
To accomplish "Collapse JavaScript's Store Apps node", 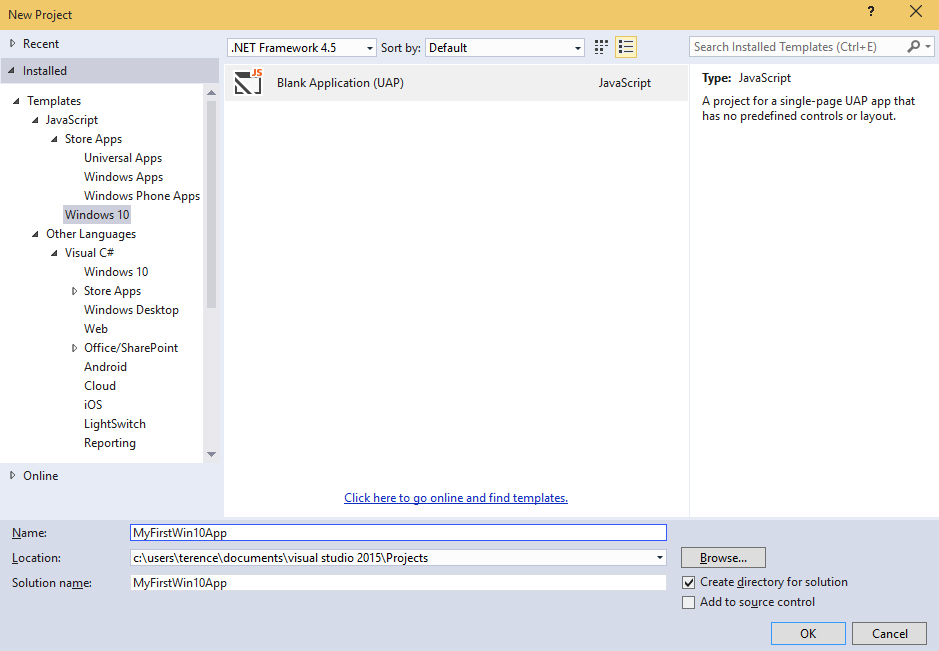I will [x=54, y=139].
